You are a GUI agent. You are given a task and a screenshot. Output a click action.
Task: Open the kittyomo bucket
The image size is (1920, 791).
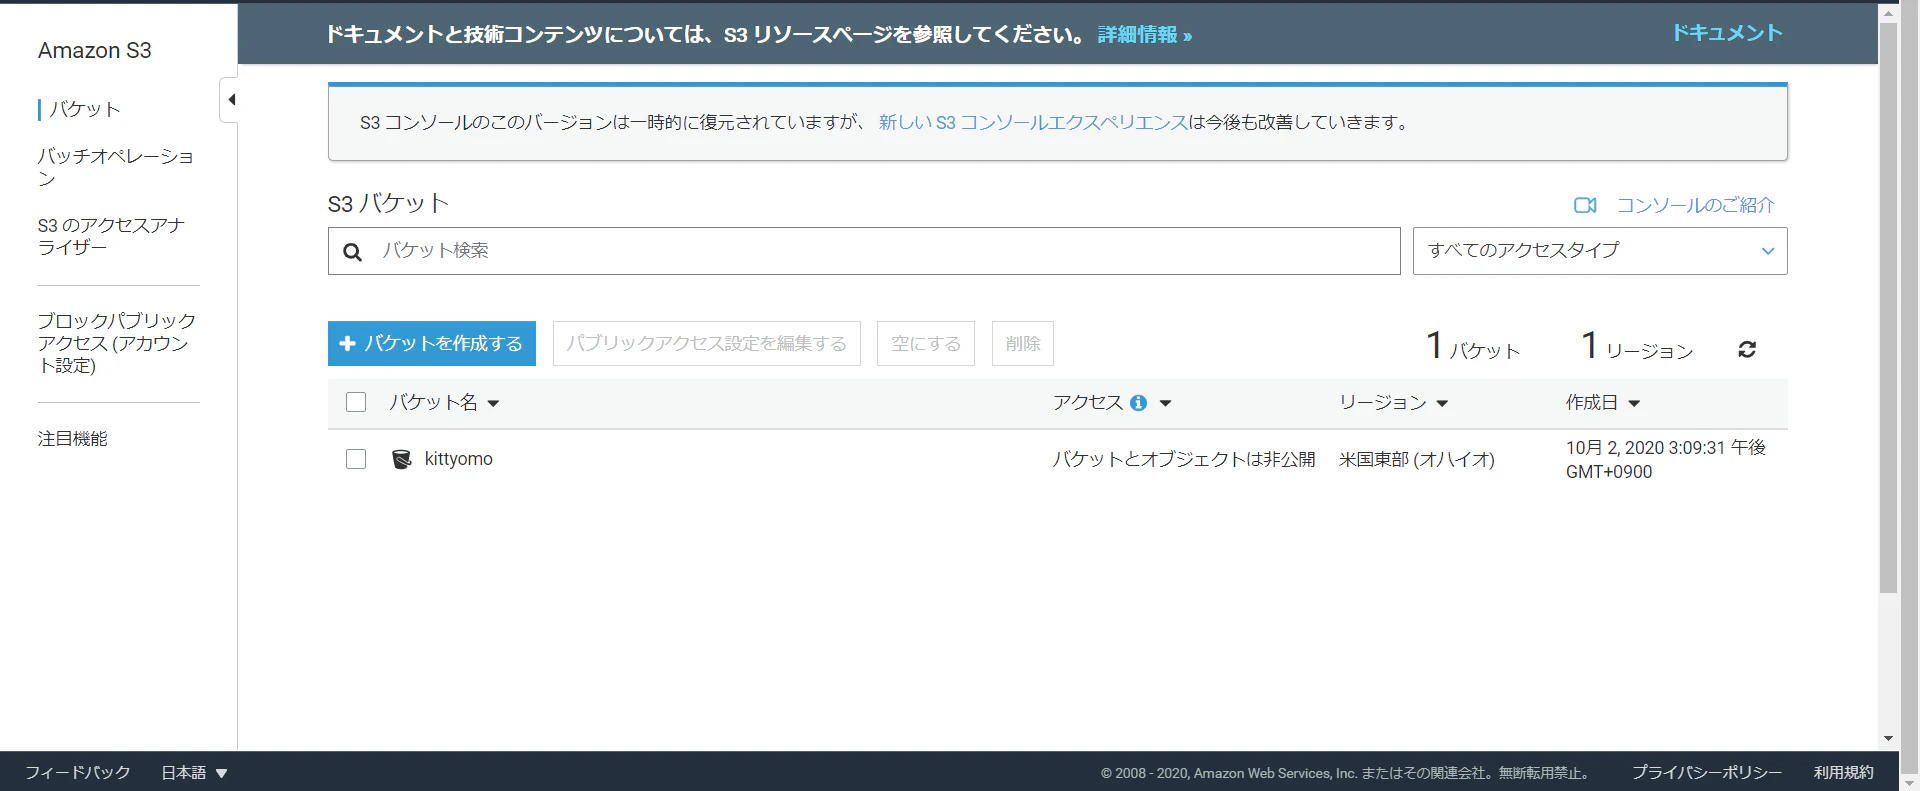[459, 459]
